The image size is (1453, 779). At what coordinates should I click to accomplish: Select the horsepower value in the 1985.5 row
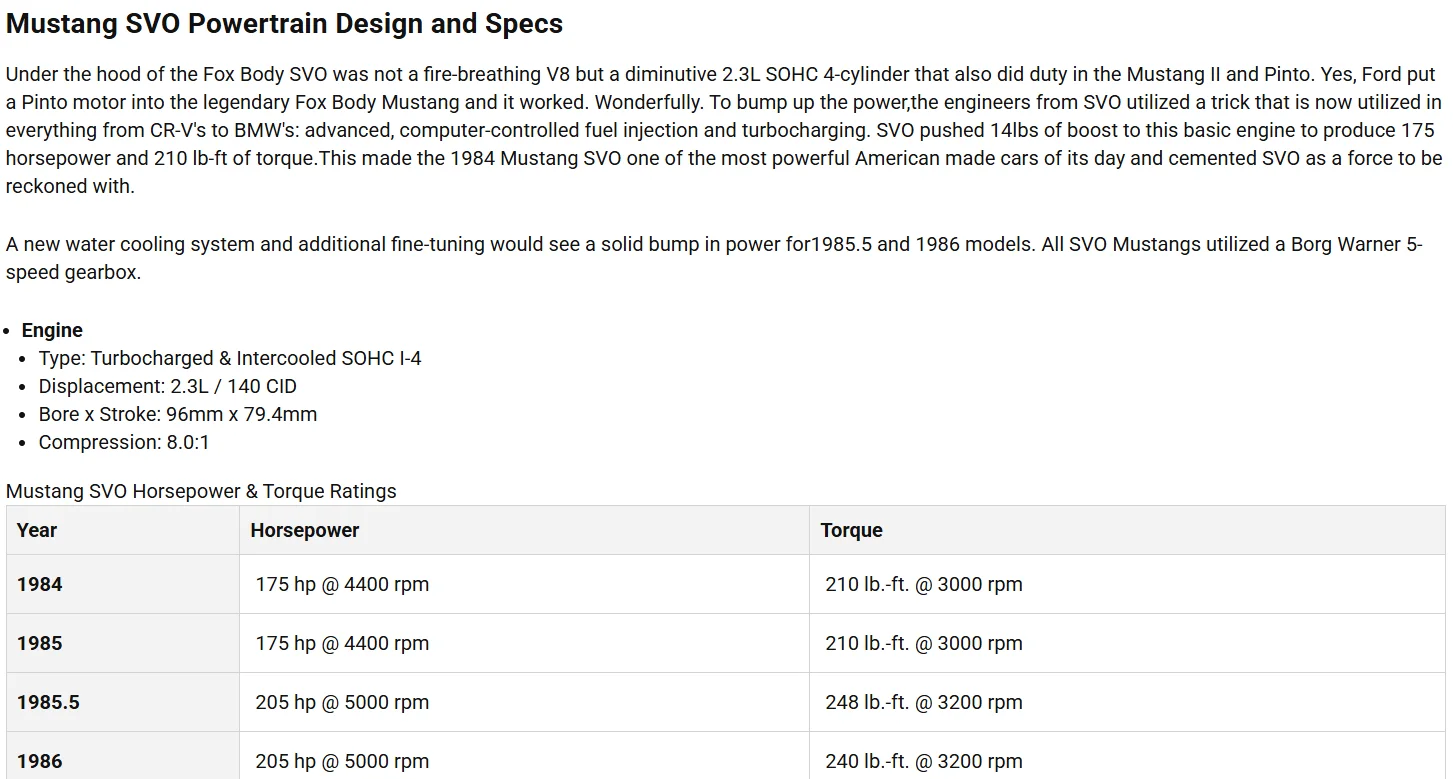(342, 702)
